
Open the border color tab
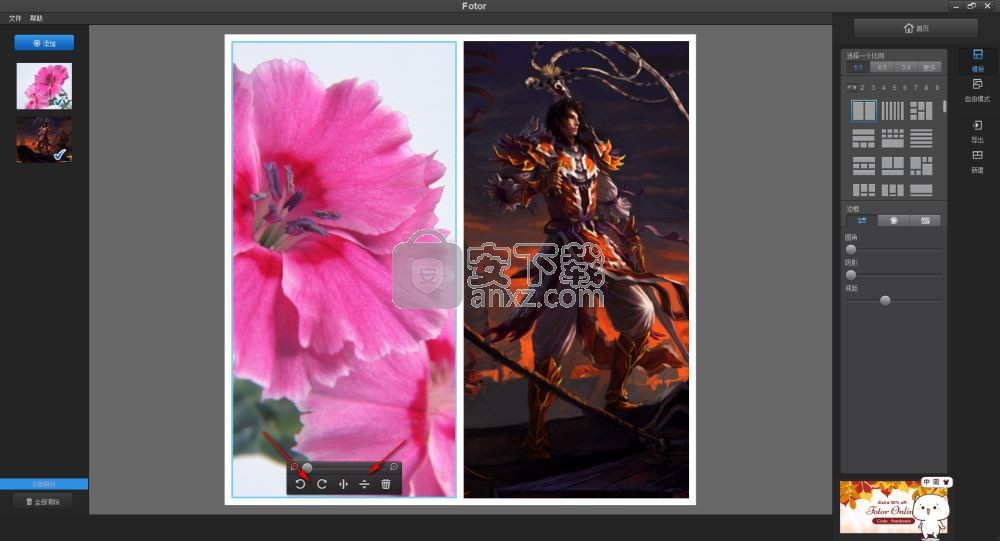click(893, 221)
